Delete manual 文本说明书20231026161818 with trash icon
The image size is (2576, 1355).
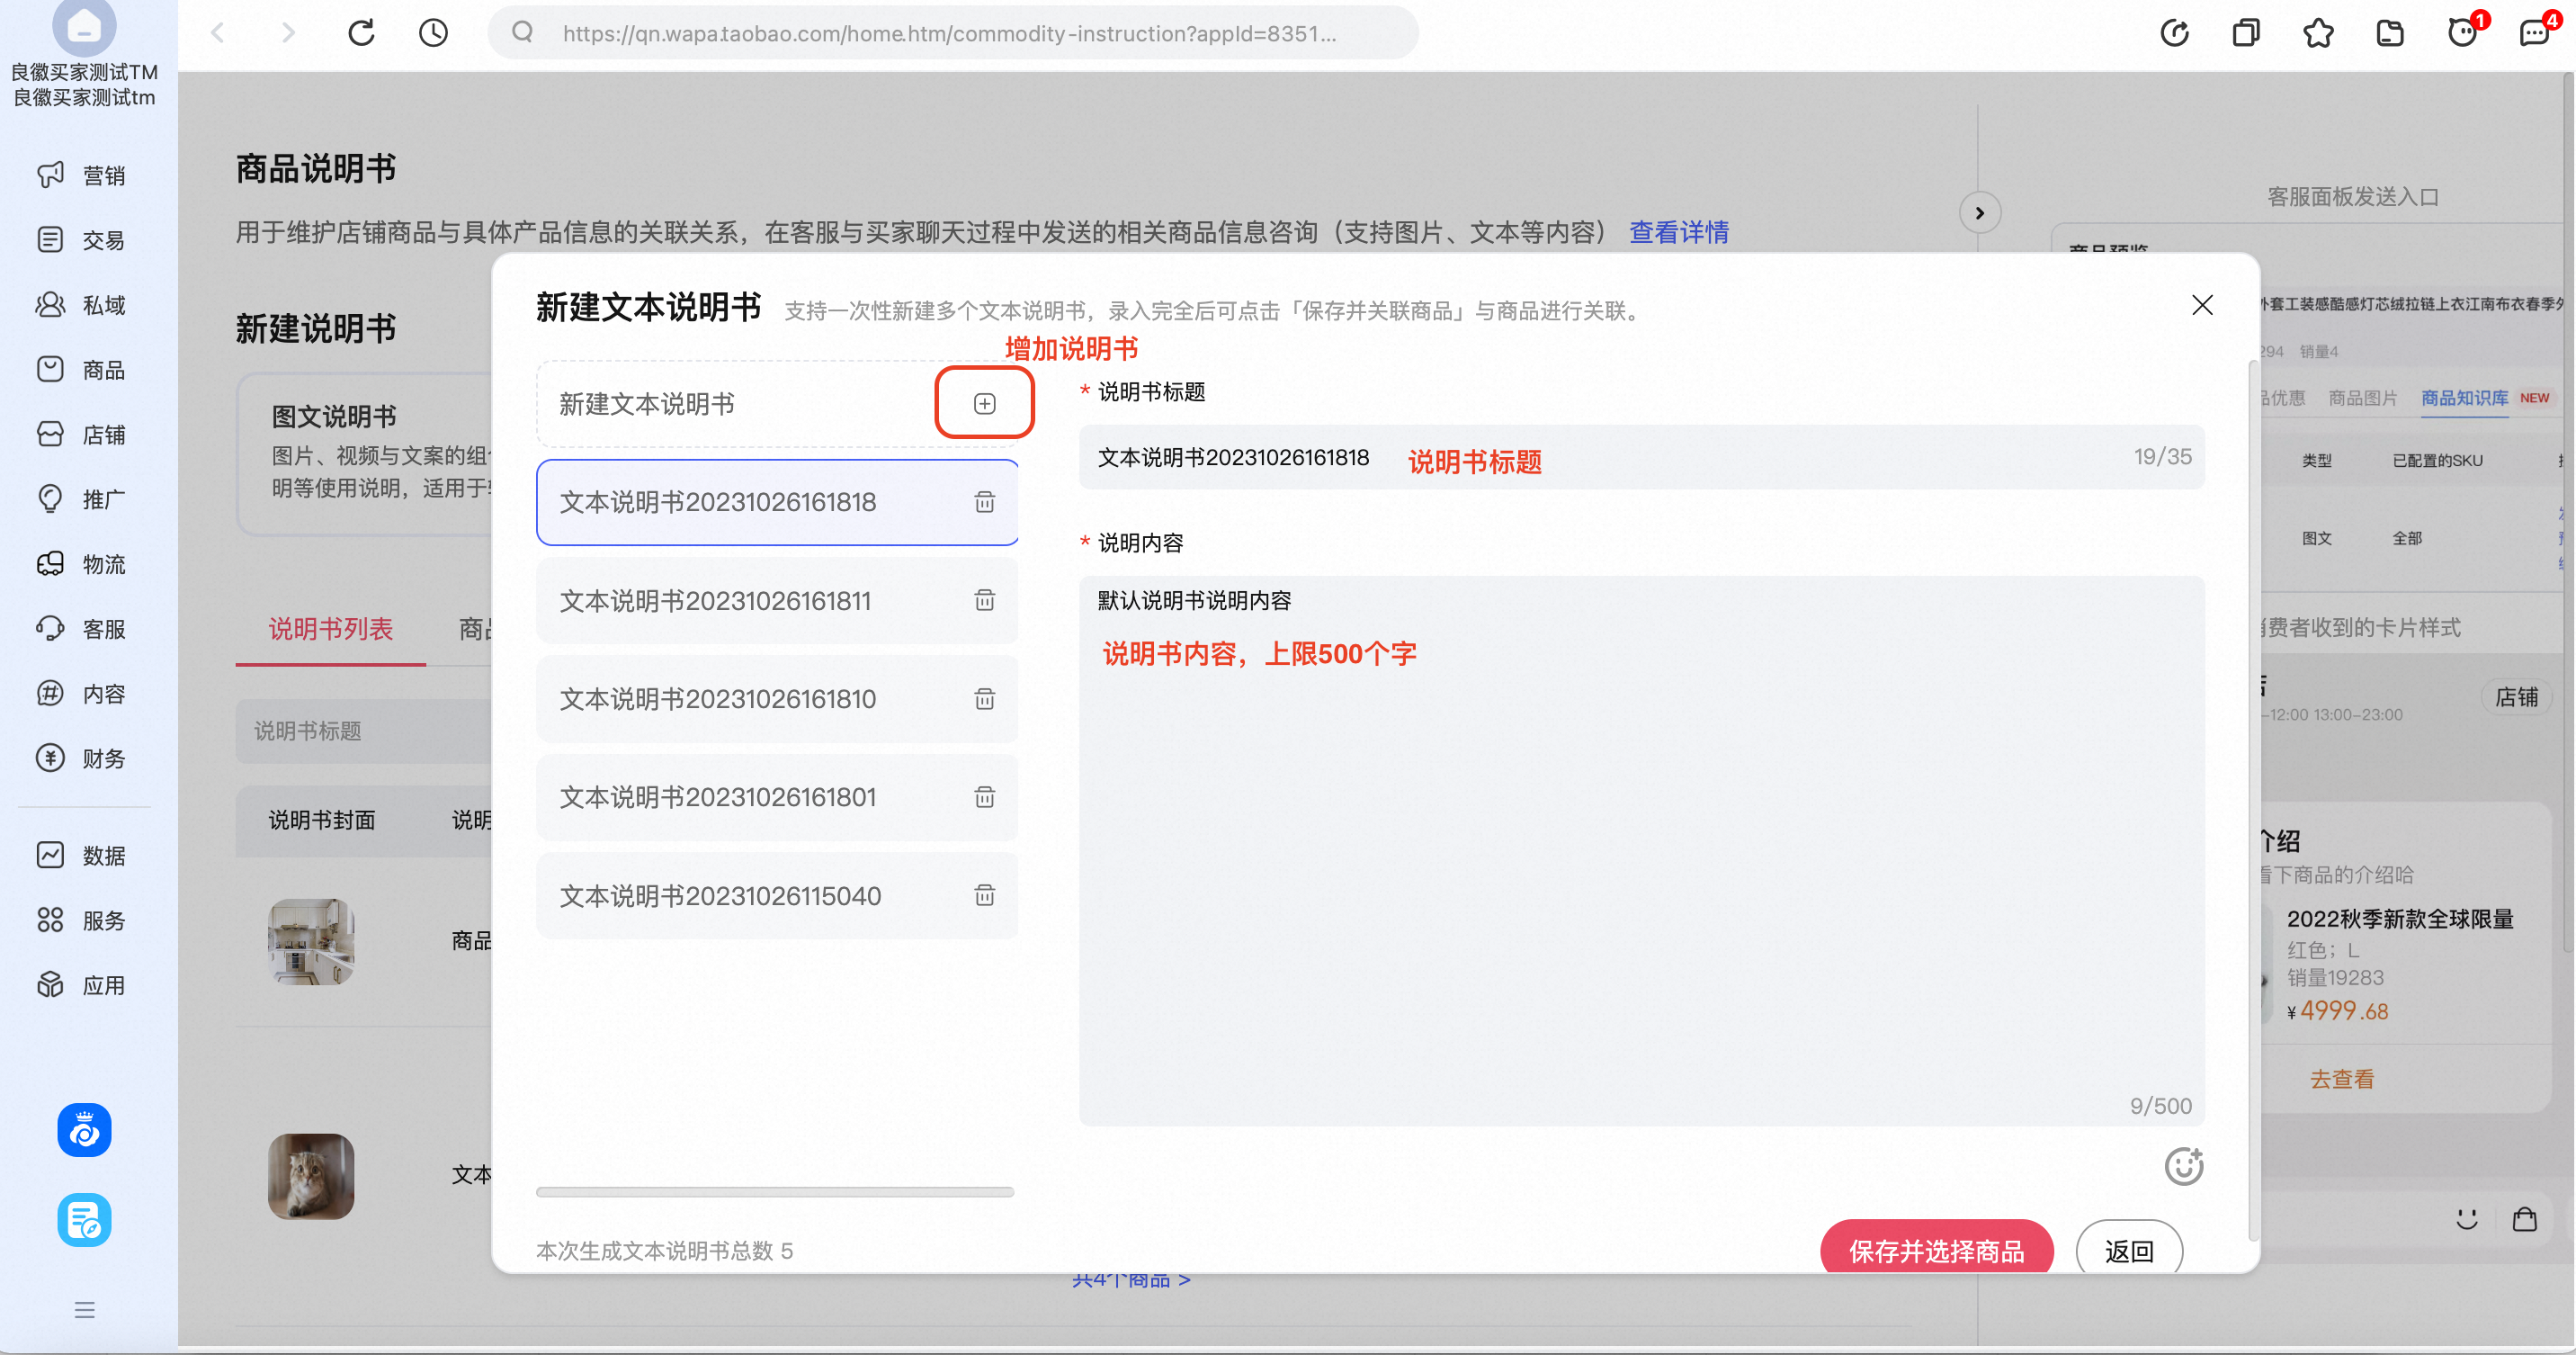pyautogui.click(x=984, y=502)
